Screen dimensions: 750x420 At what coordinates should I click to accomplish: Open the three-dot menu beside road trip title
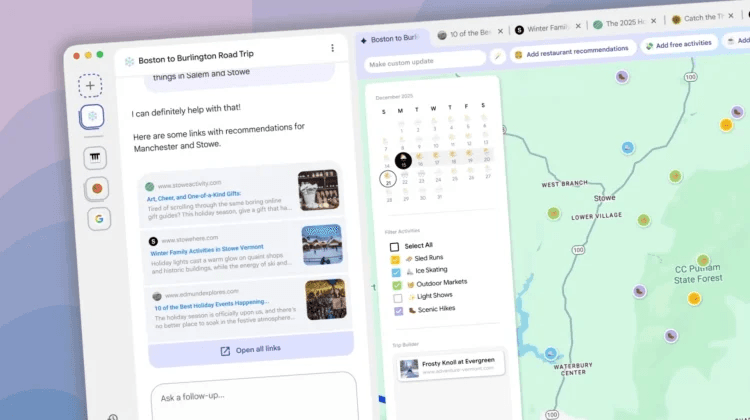pyautogui.click(x=332, y=48)
